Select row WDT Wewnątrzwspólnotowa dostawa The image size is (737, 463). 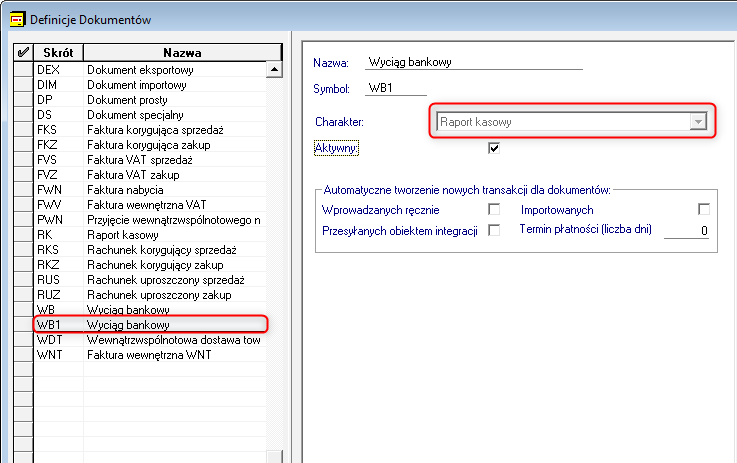(150, 340)
